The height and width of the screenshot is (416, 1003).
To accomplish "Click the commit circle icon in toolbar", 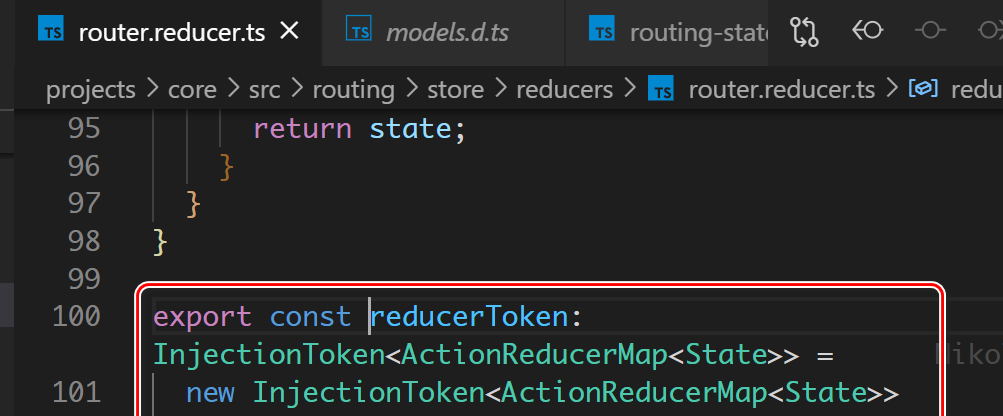I will [930, 30].
